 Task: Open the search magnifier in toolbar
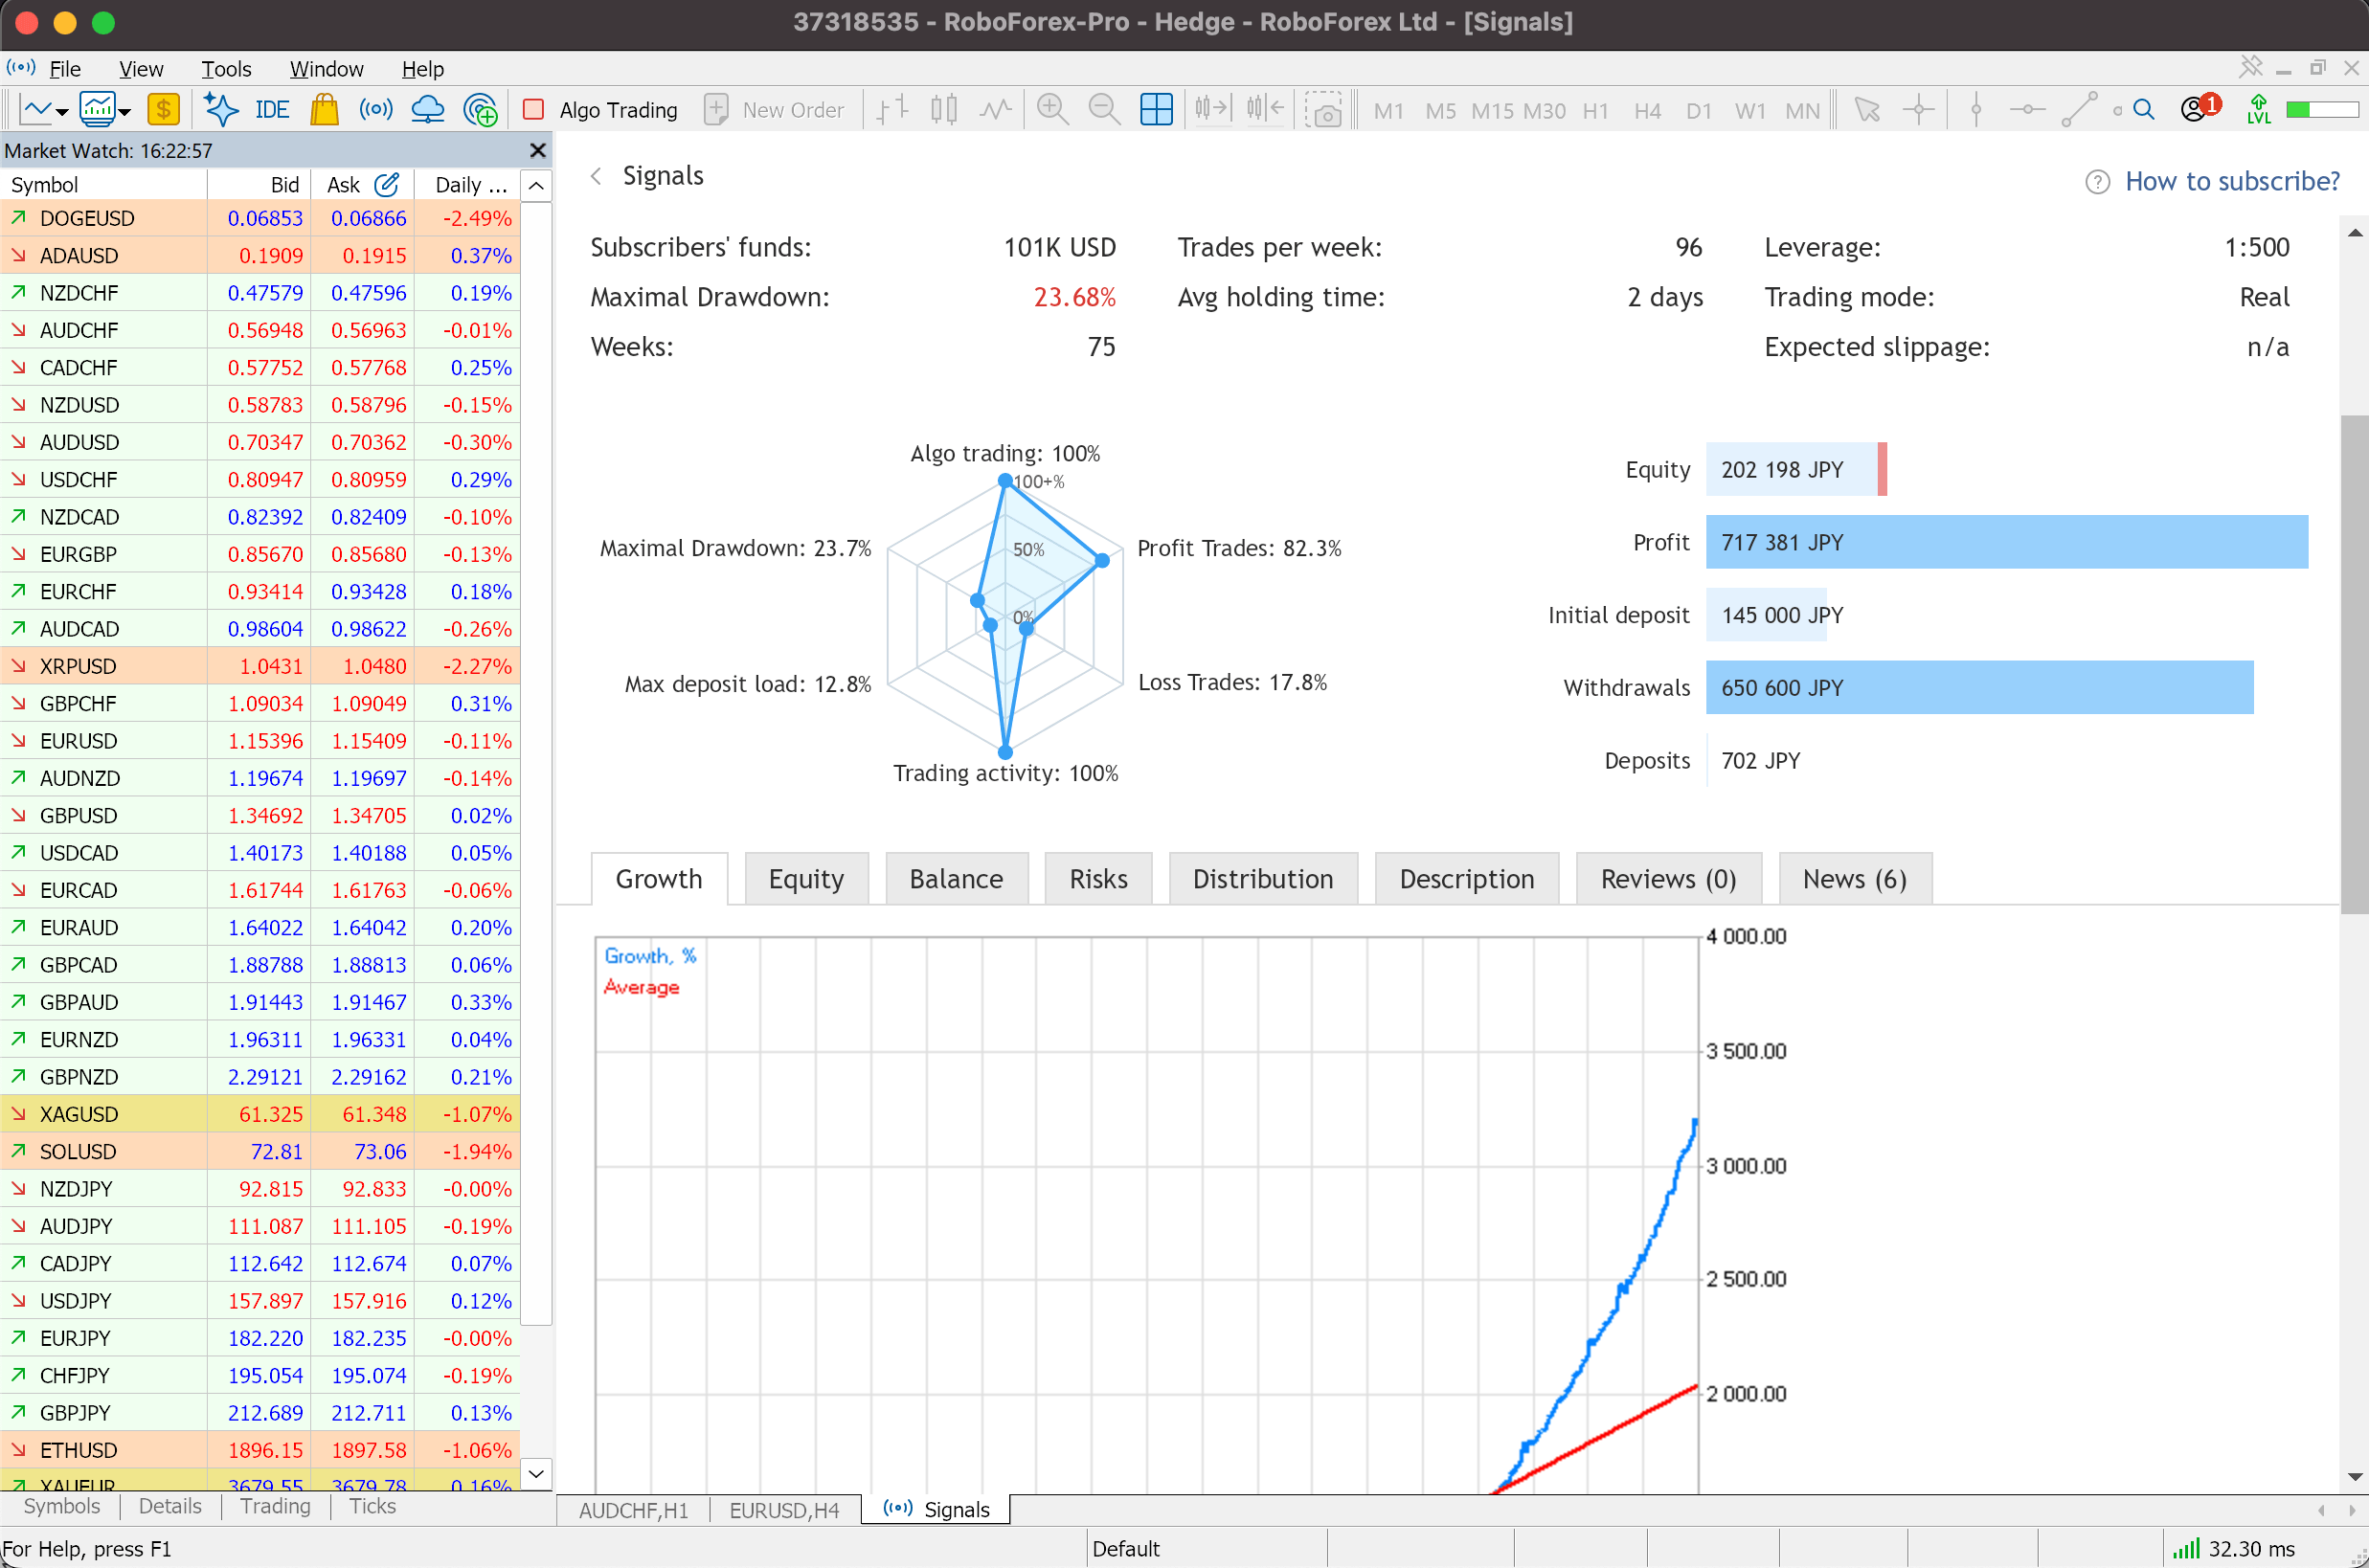pyautogui.click(x=2143, y=109)
